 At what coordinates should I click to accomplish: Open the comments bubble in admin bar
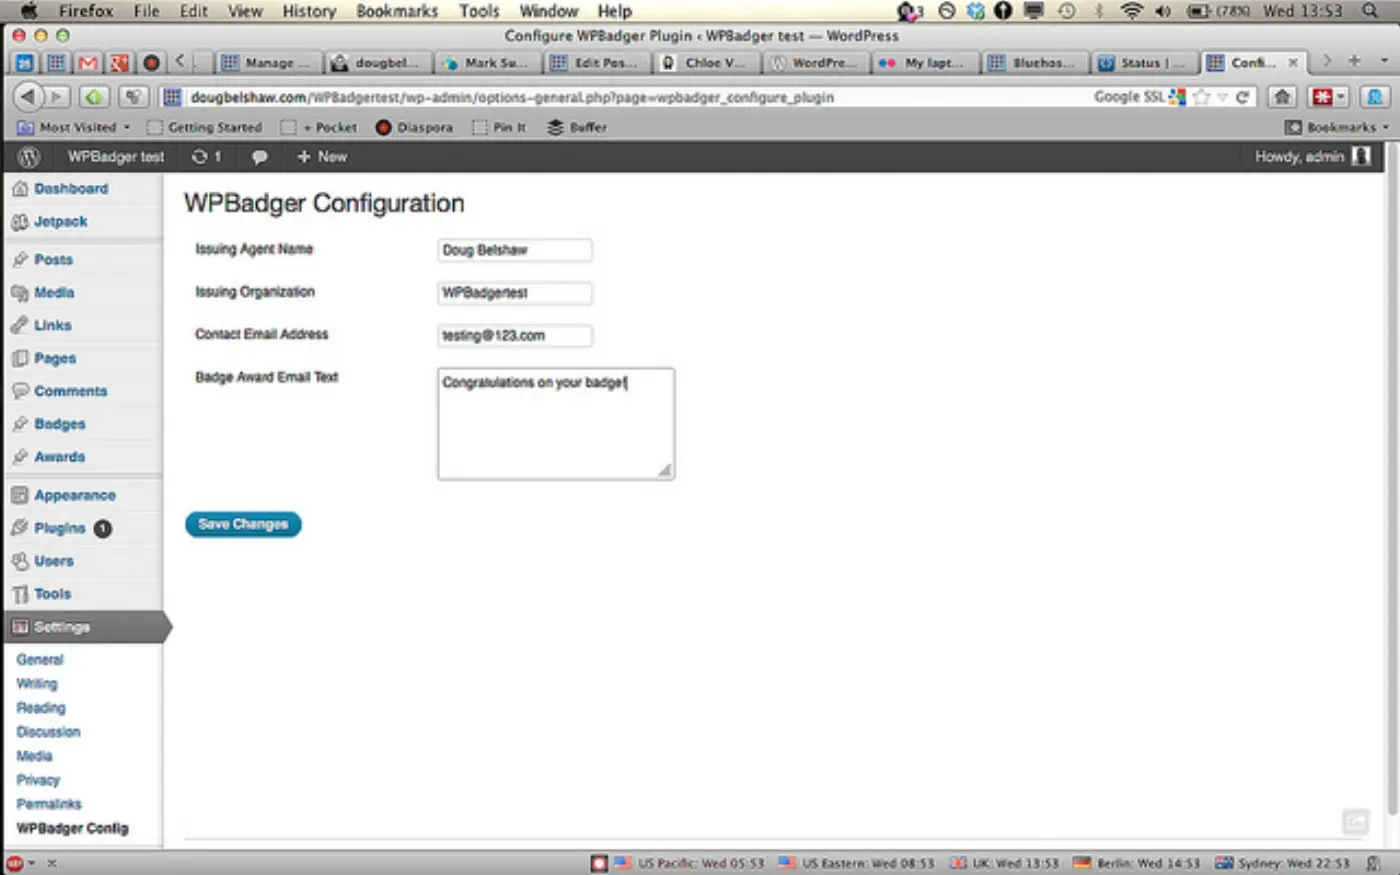(x=259, y=157)
